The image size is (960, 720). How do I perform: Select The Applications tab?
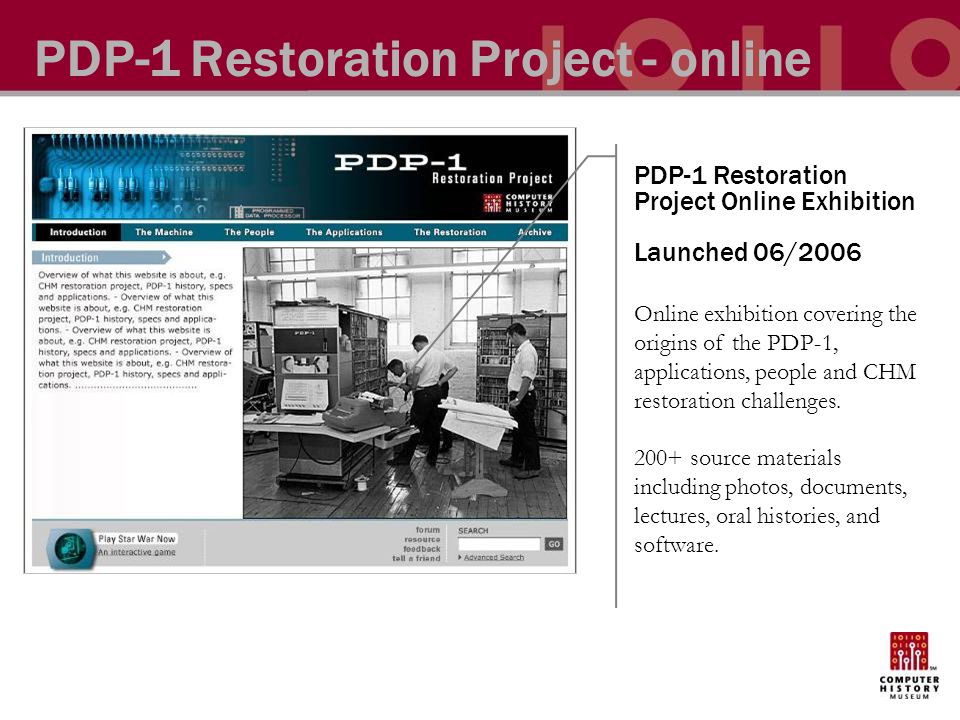tap(344, 232)
